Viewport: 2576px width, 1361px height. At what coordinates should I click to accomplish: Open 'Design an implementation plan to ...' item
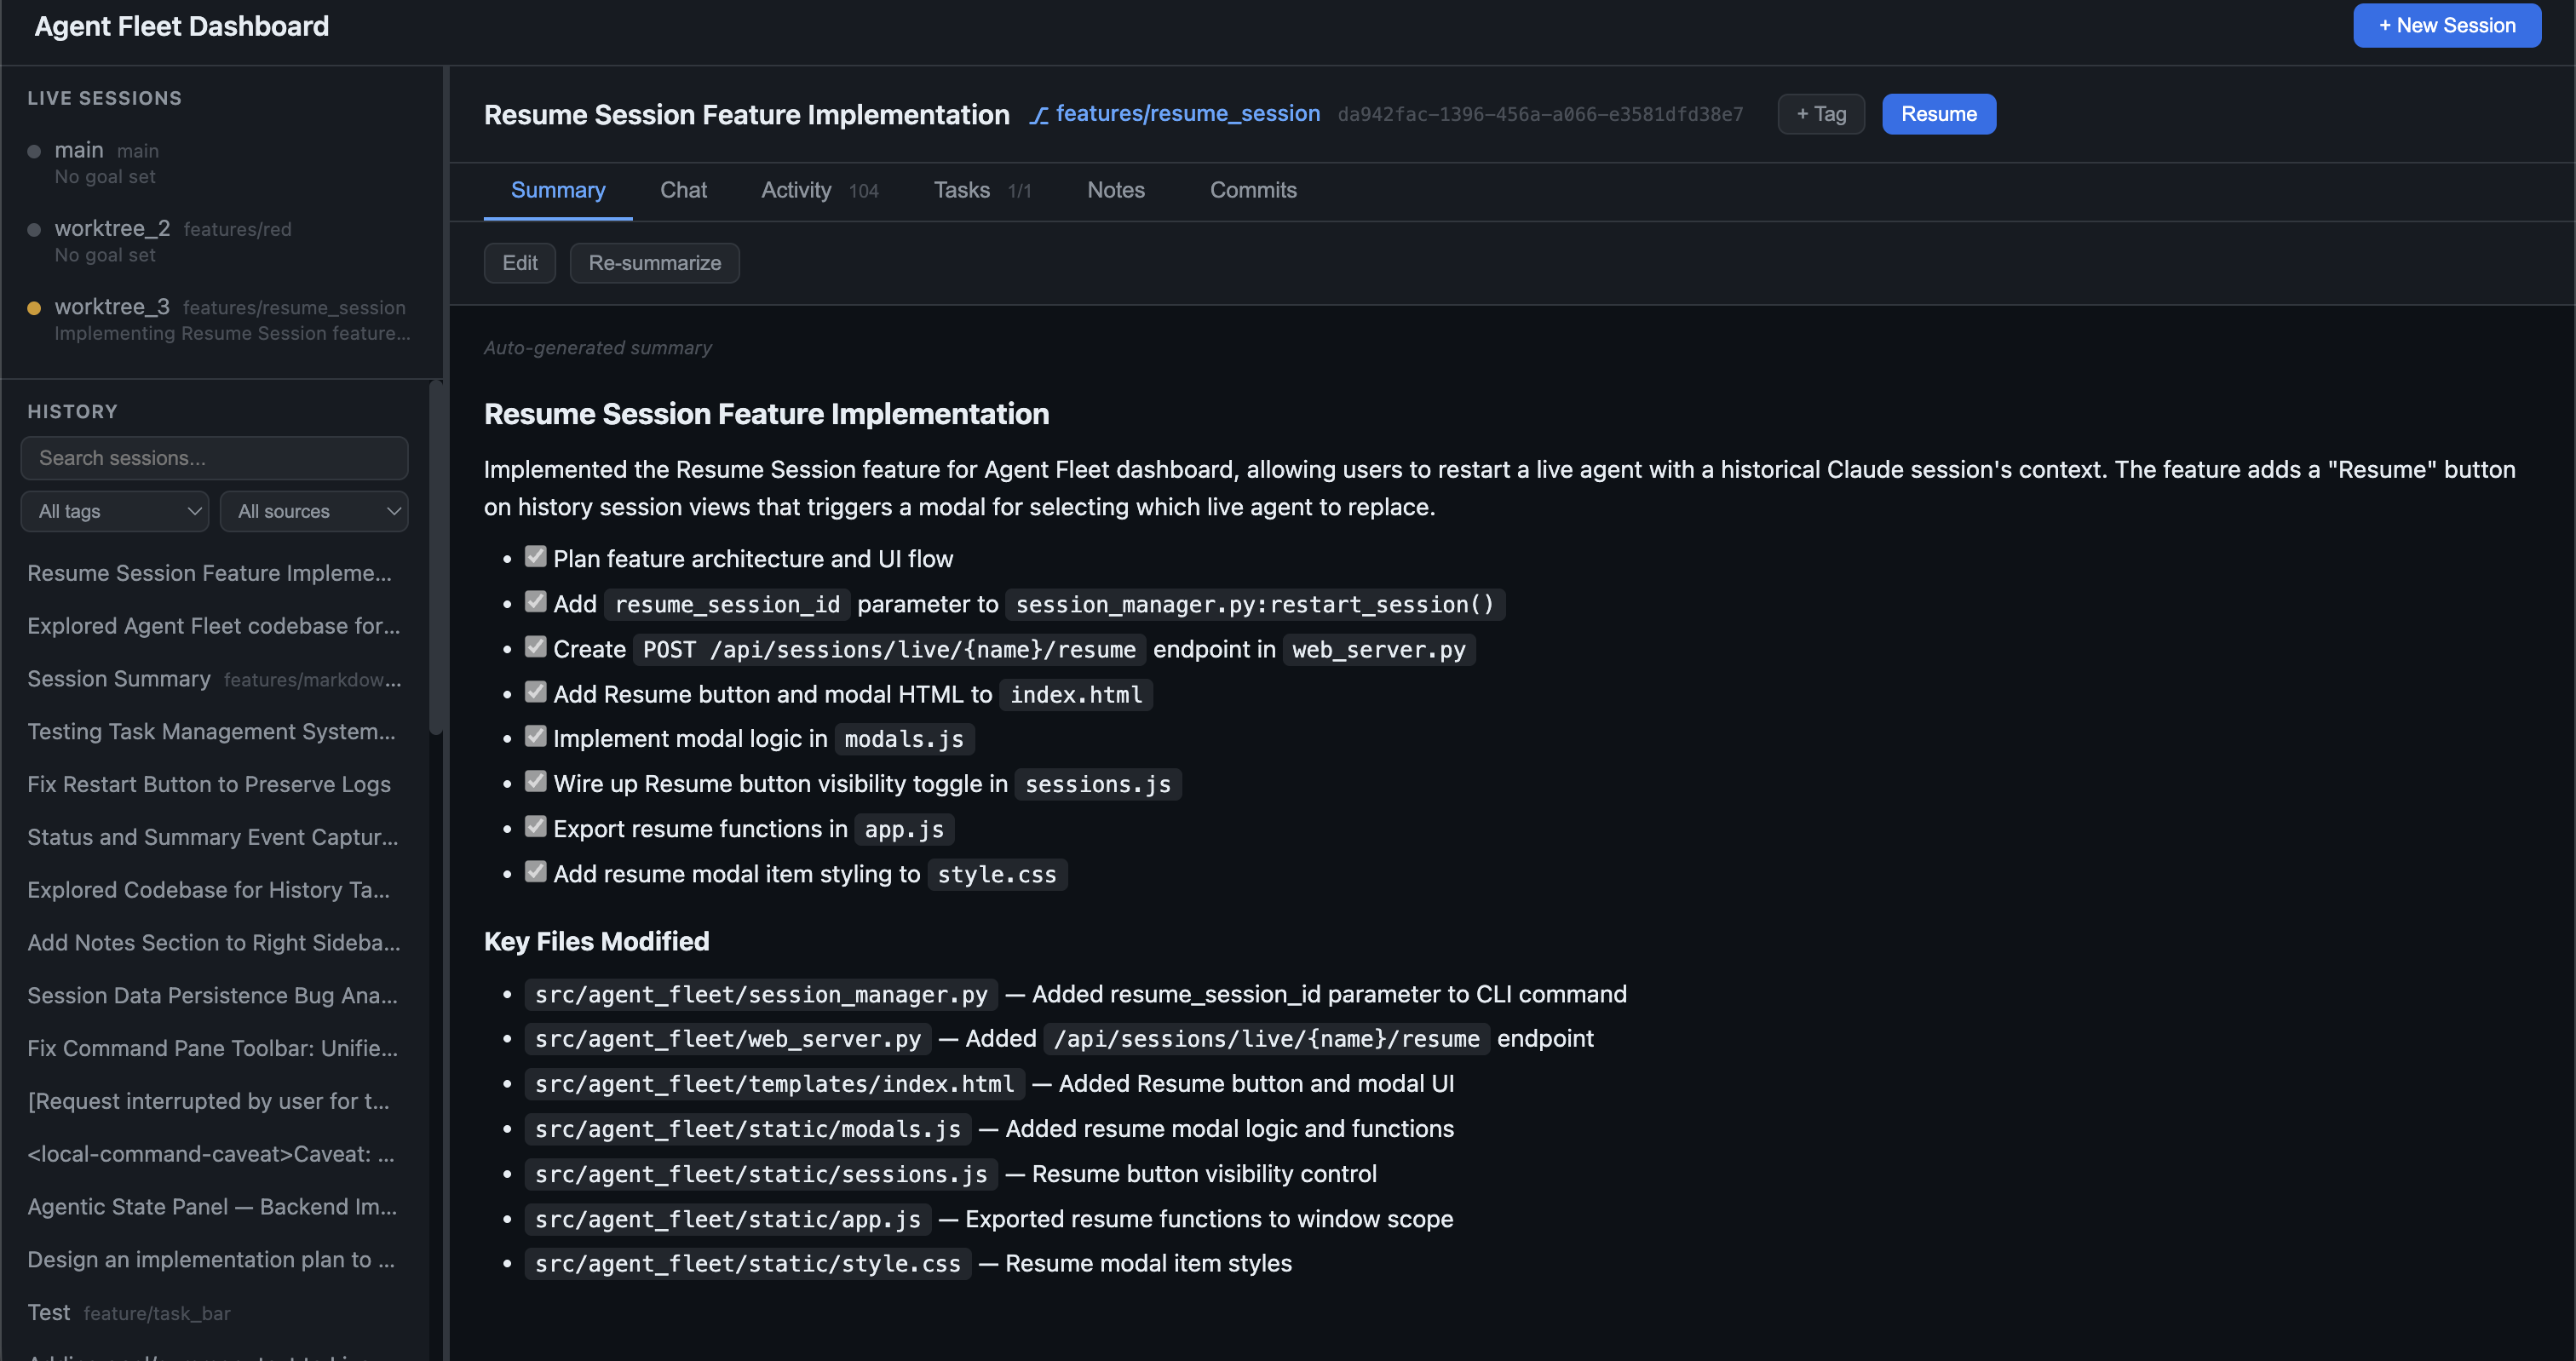click(214, 1260)
